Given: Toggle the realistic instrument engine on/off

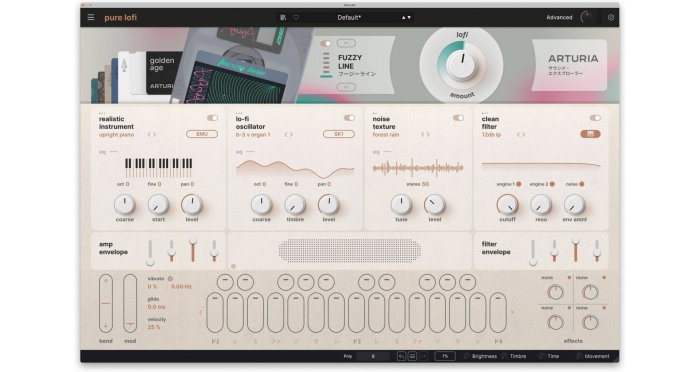Looking at the screenshot, I should (x=212, y=118).
